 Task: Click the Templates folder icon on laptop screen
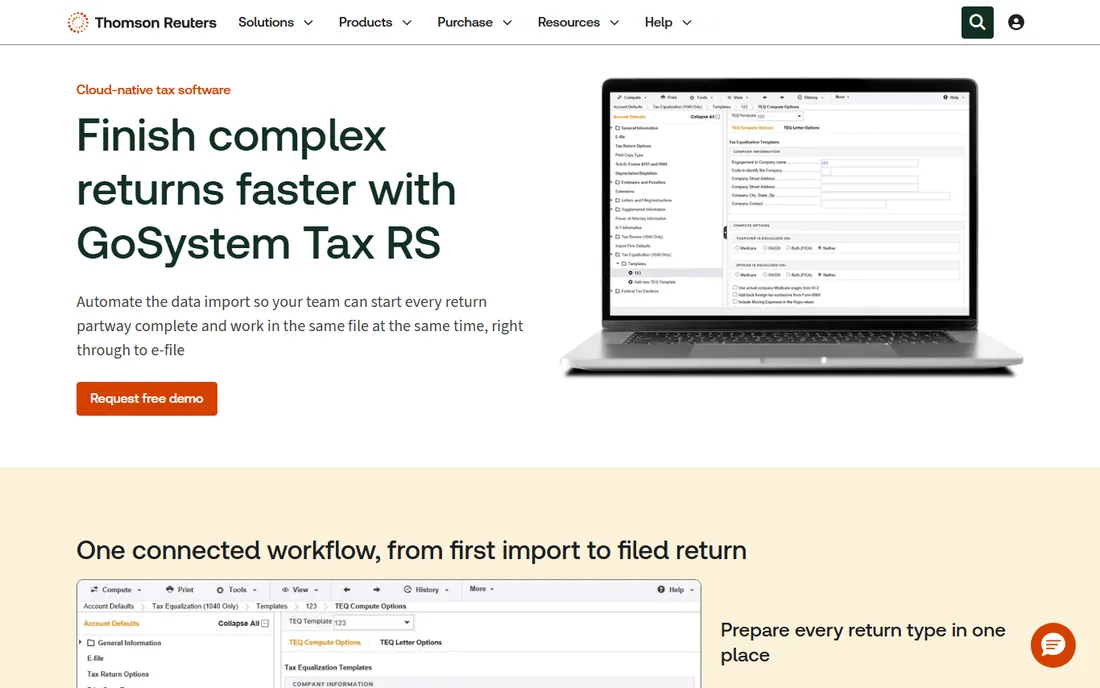point(624,264)
